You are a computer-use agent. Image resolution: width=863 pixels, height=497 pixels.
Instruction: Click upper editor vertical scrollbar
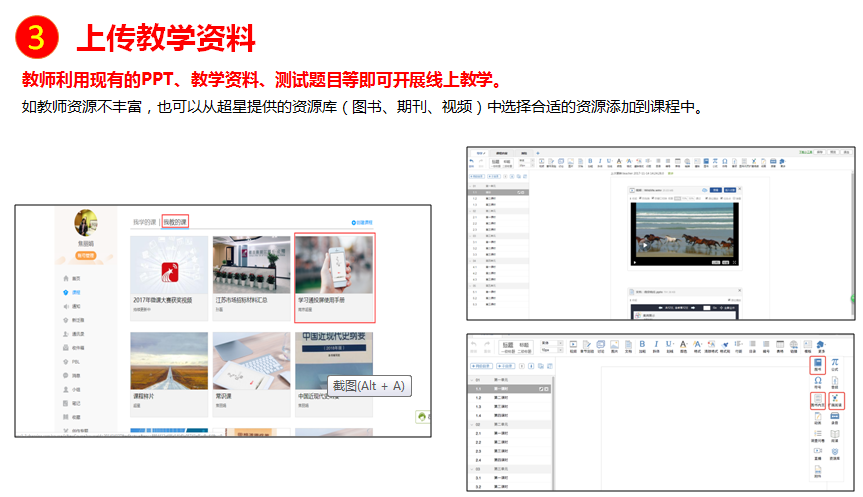pyautogui.click(x=853, y=242)
